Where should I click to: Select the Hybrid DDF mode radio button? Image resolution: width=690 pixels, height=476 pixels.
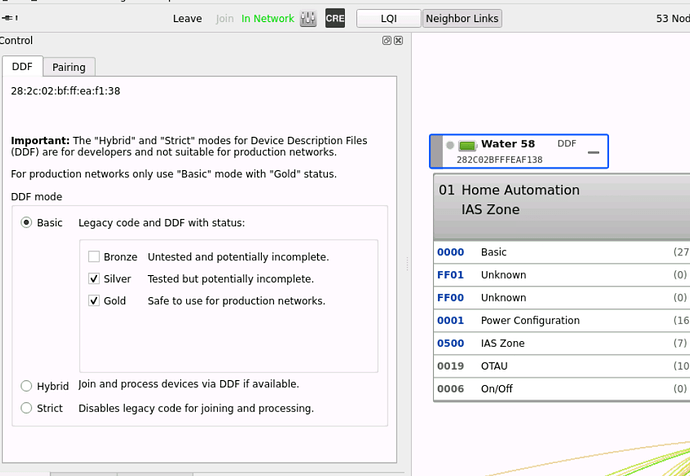[x=26, y=386]
